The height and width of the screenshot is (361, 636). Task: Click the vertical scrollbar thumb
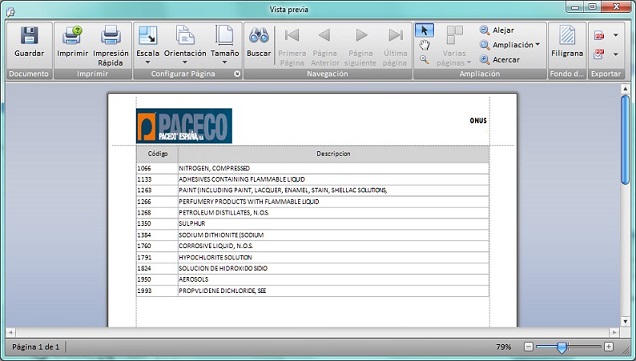pos(625,140)
